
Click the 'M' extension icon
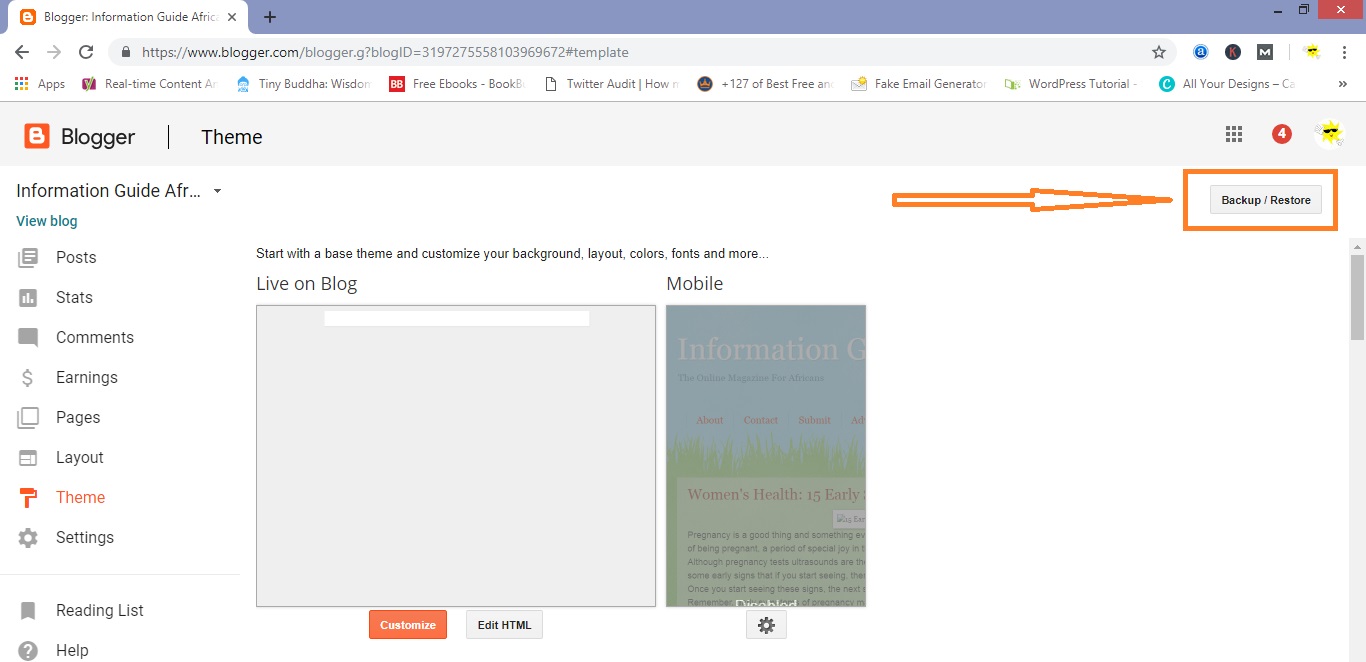point(1265,52)
